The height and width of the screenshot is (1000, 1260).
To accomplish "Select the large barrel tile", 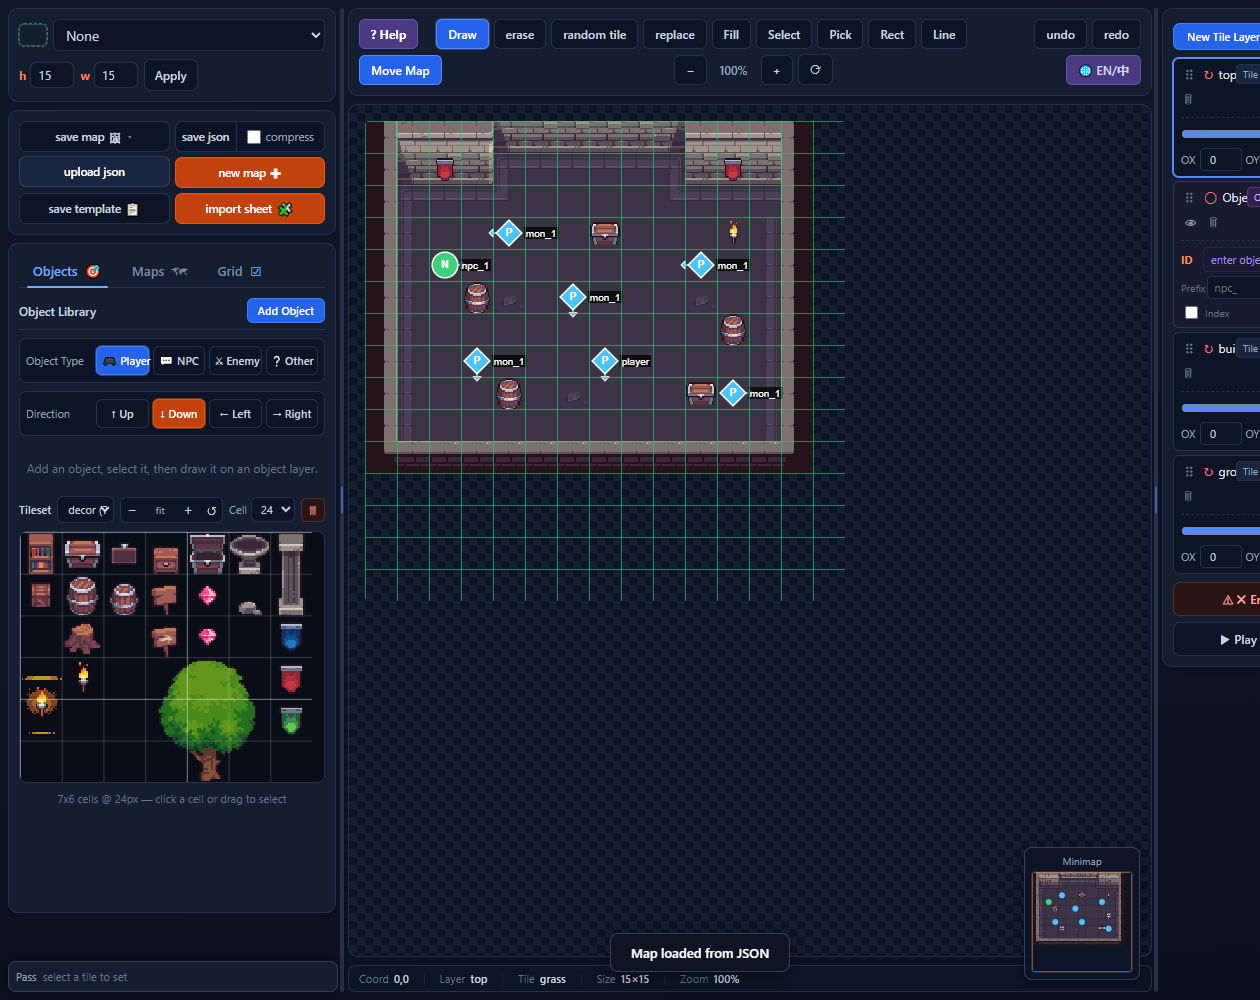I will 82,596.
